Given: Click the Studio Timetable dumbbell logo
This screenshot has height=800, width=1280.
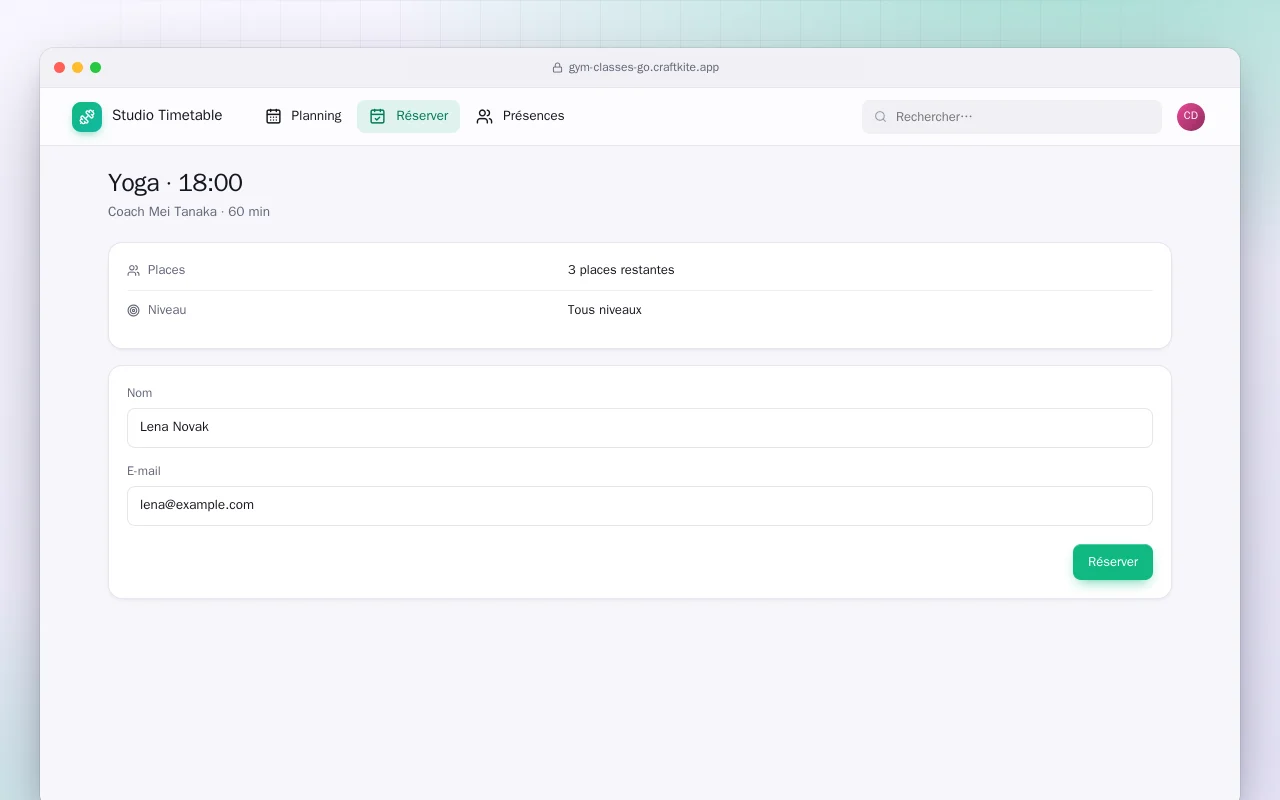Looking at the screenshot, I should coord(87,117).
